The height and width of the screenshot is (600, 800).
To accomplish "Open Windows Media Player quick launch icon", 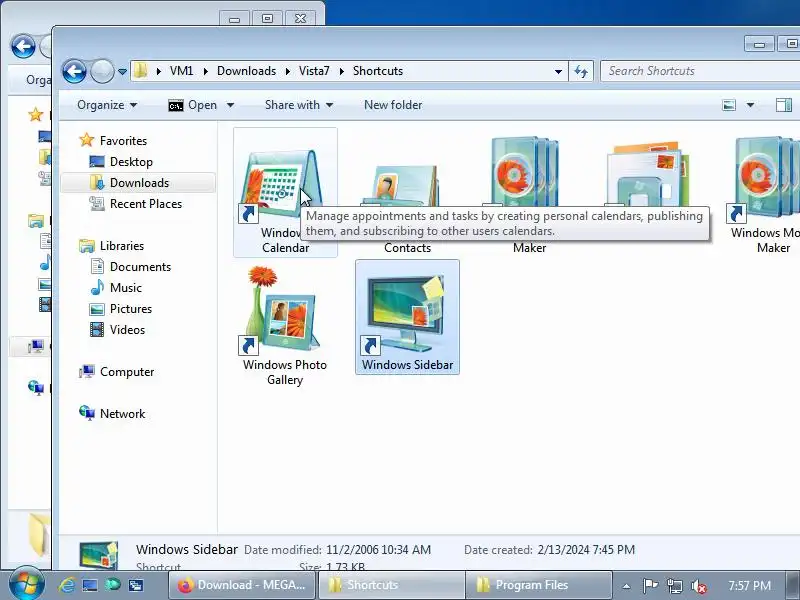I will pos(113,585).
